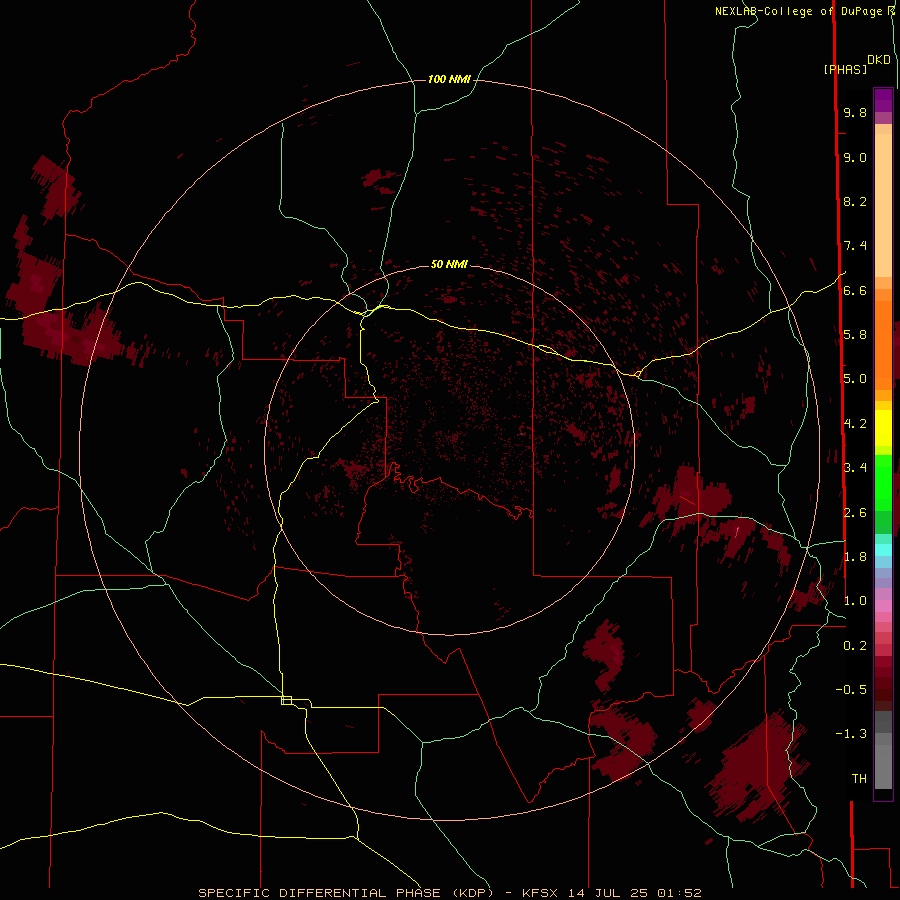Click the 4.2 value on the colorbar scale
The width and height of the screenshot is (900, 900).
[855, 424]
